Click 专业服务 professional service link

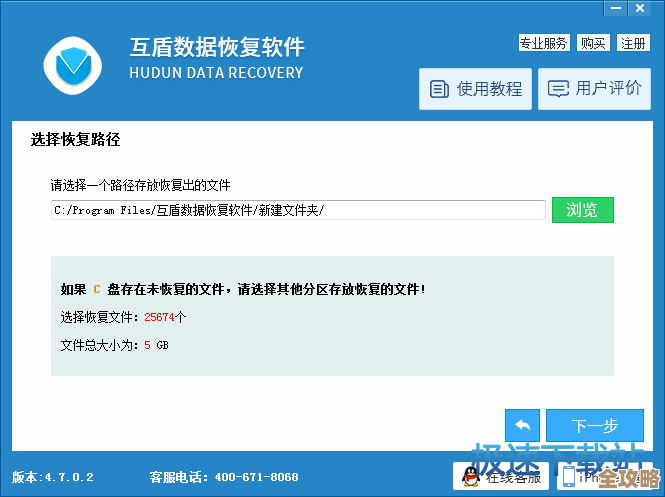[544, 43]
